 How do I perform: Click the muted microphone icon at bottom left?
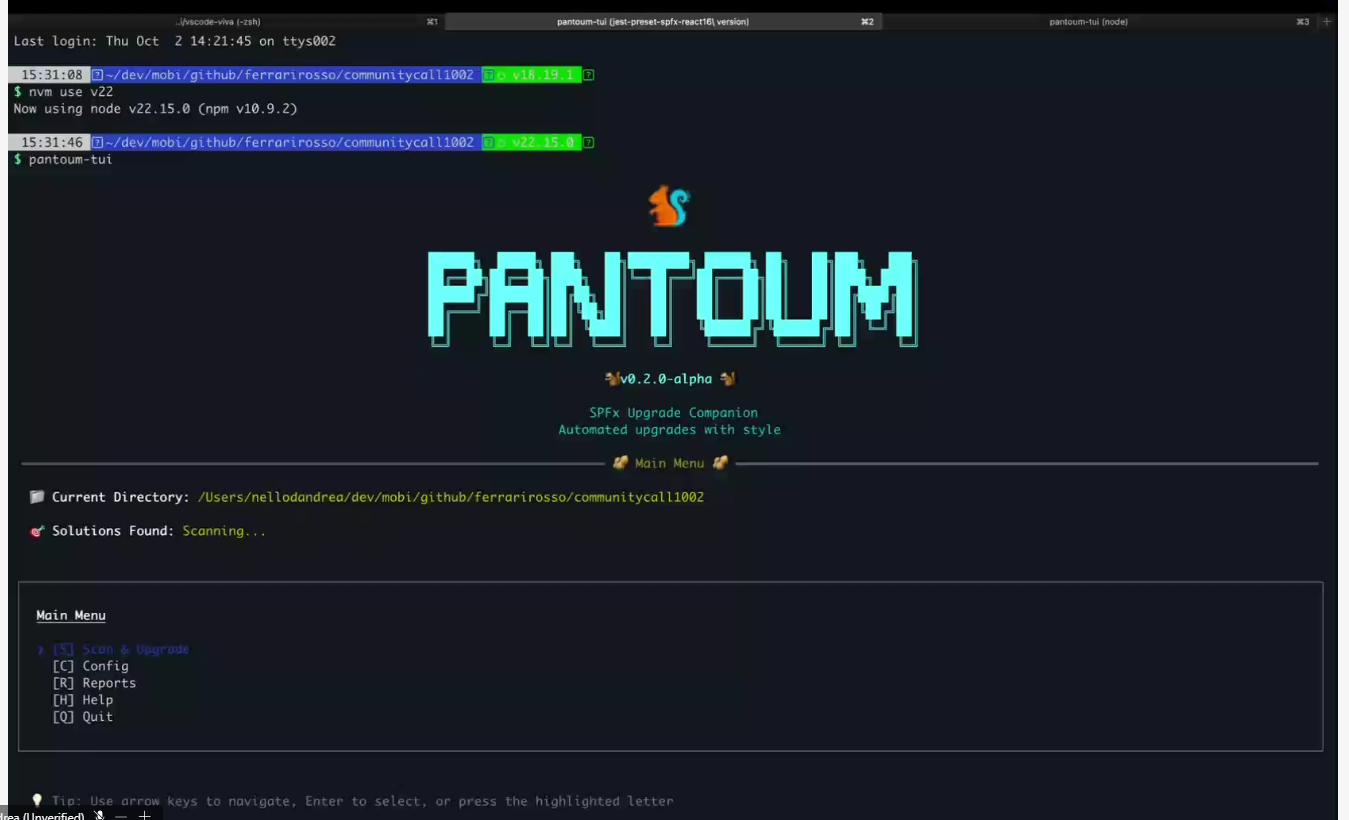click(99, 815)
